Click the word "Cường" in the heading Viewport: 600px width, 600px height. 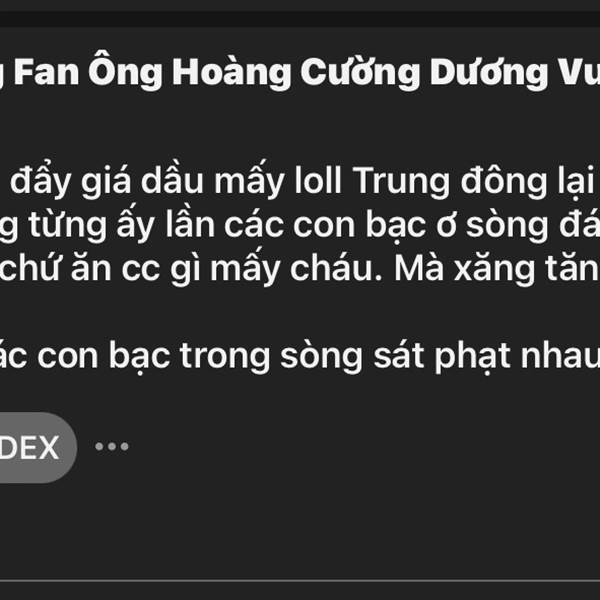pyautogui.click(x=360, y=72)
